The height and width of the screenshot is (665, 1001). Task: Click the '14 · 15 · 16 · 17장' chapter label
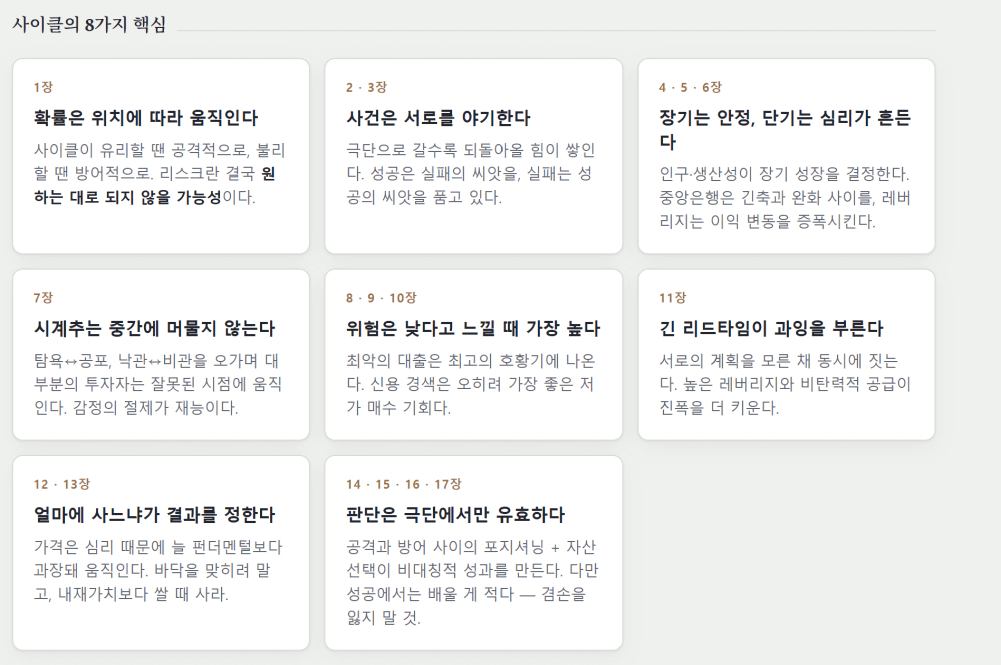click(403, 484)
